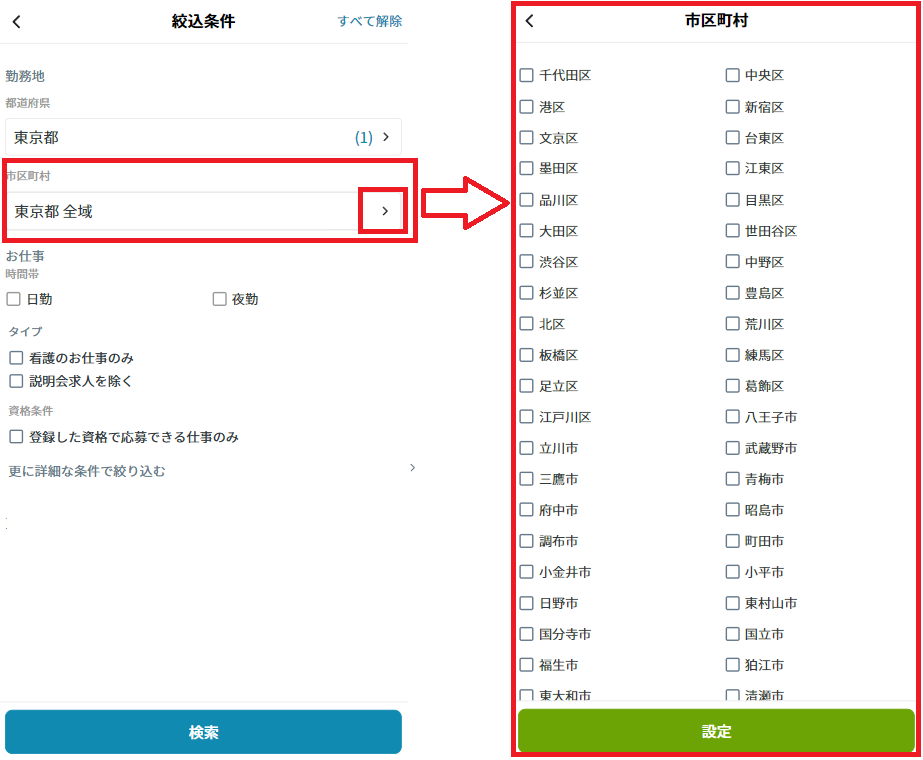
Task: Check 大田区 checkbox
Action: click(526, 231)
